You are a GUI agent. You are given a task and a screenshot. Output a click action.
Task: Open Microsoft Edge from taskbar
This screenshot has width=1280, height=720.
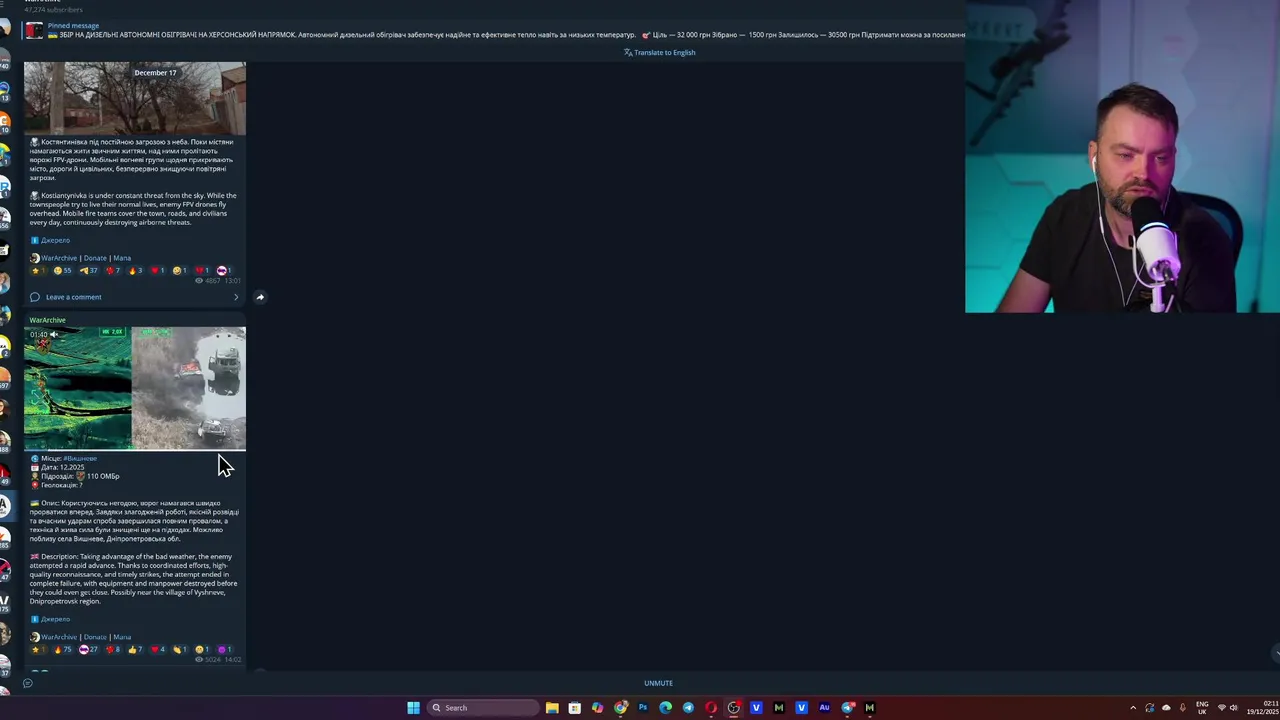pyautogui.click(x=665, y=708)
